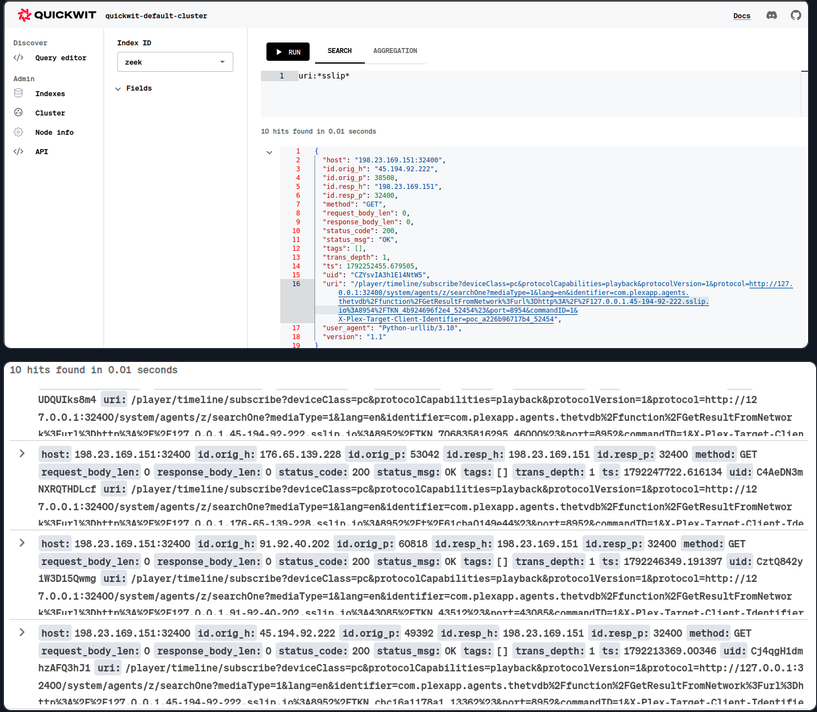Open the uri hyperlink in JSON result
Screen dimensions: 817x712
click(565, 301)
